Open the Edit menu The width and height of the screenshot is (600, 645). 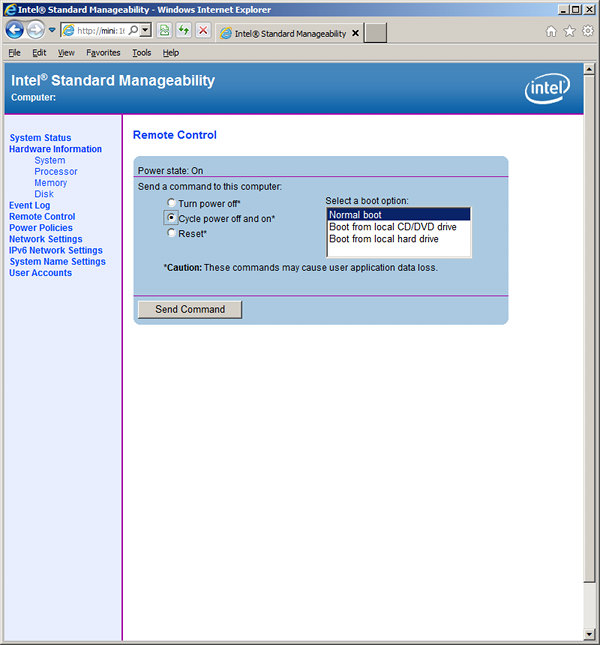(x=39, y=53)
